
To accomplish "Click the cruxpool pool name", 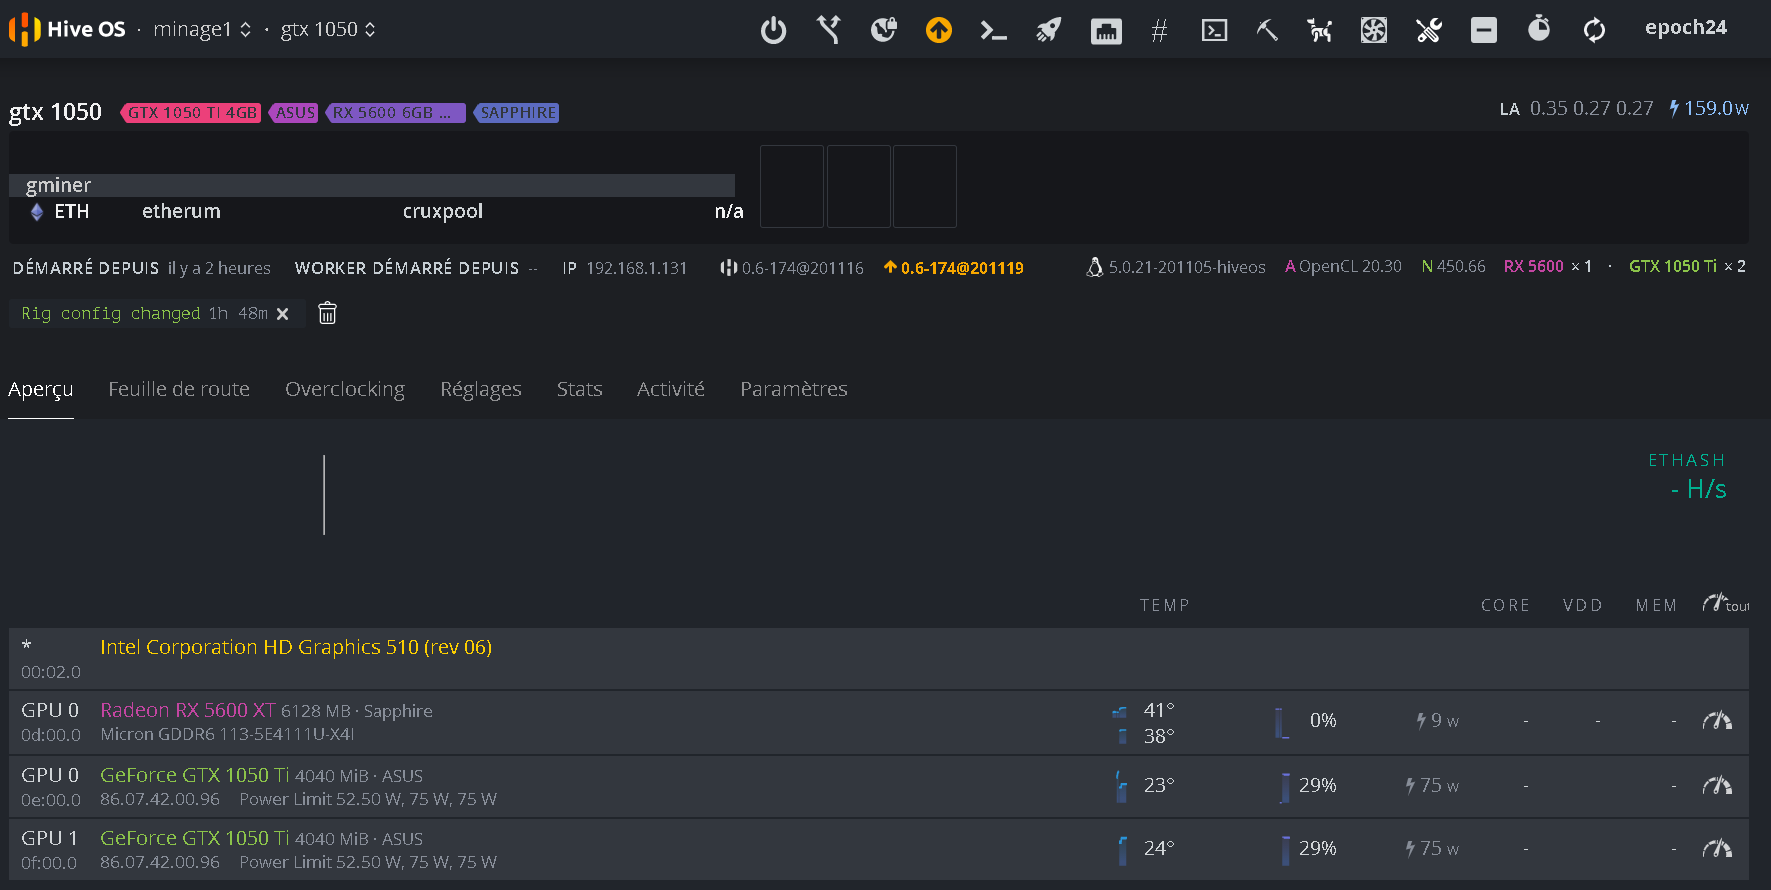I will [x=443, y=211].
